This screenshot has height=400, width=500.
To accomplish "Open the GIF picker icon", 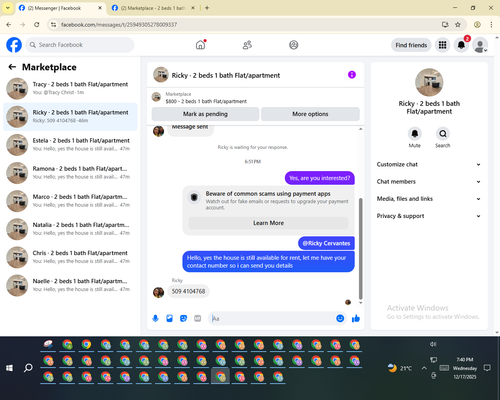I will pos(198,318).
